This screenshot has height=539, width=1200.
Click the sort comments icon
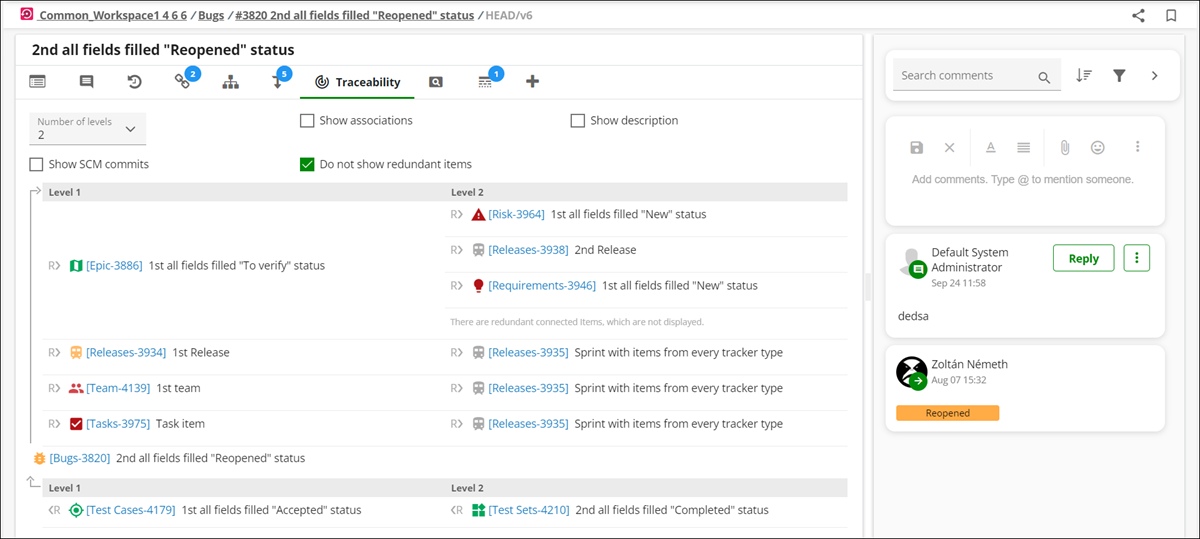(x=1084, y=75)
